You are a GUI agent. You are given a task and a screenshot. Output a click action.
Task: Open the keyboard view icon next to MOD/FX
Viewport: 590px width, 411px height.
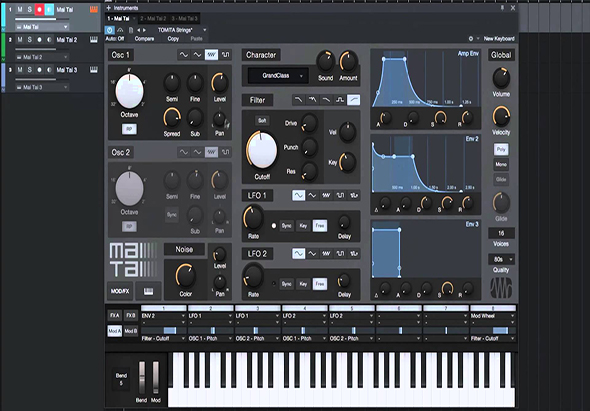click(x=148, y=291)
